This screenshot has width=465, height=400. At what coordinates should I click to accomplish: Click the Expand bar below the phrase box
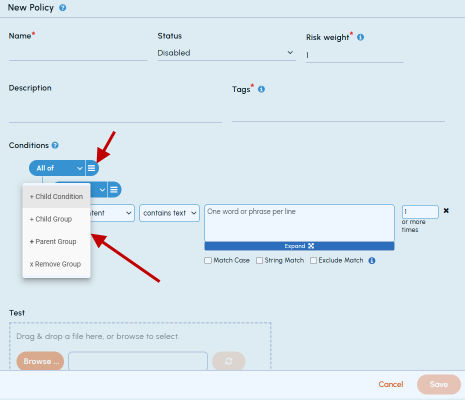click(x=299, y=246)
